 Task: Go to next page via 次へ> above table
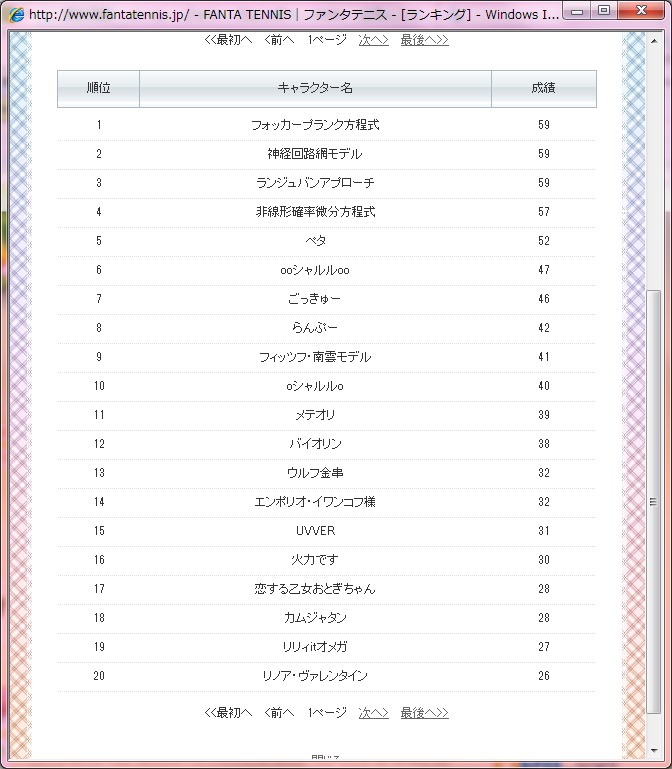pyautogui.click(x=373, y=40)
